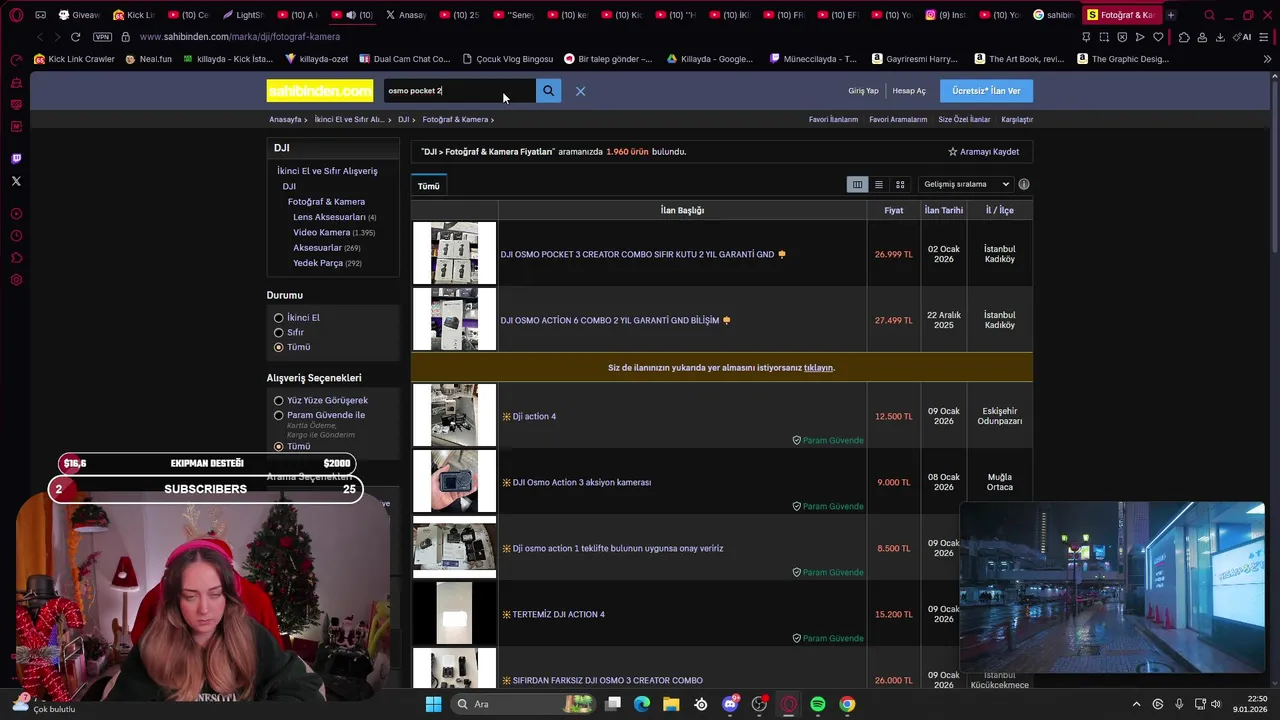Open the Opera VPN badge
1280x720 pixels.
point(102,37)
